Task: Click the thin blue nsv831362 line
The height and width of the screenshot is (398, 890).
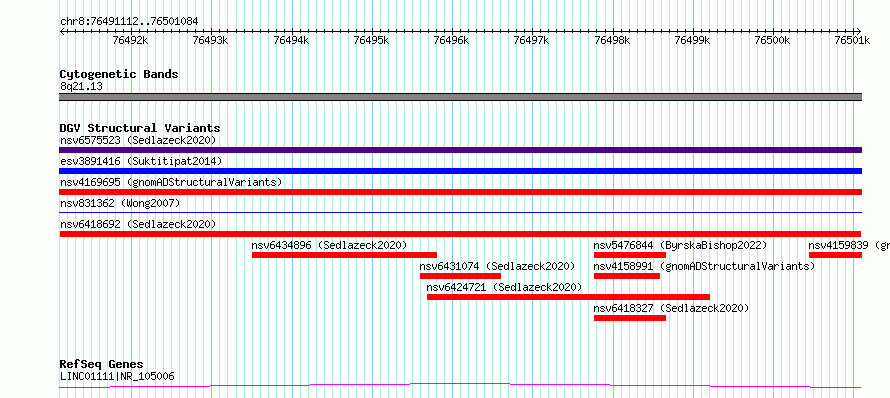Action: click(461, 212)
